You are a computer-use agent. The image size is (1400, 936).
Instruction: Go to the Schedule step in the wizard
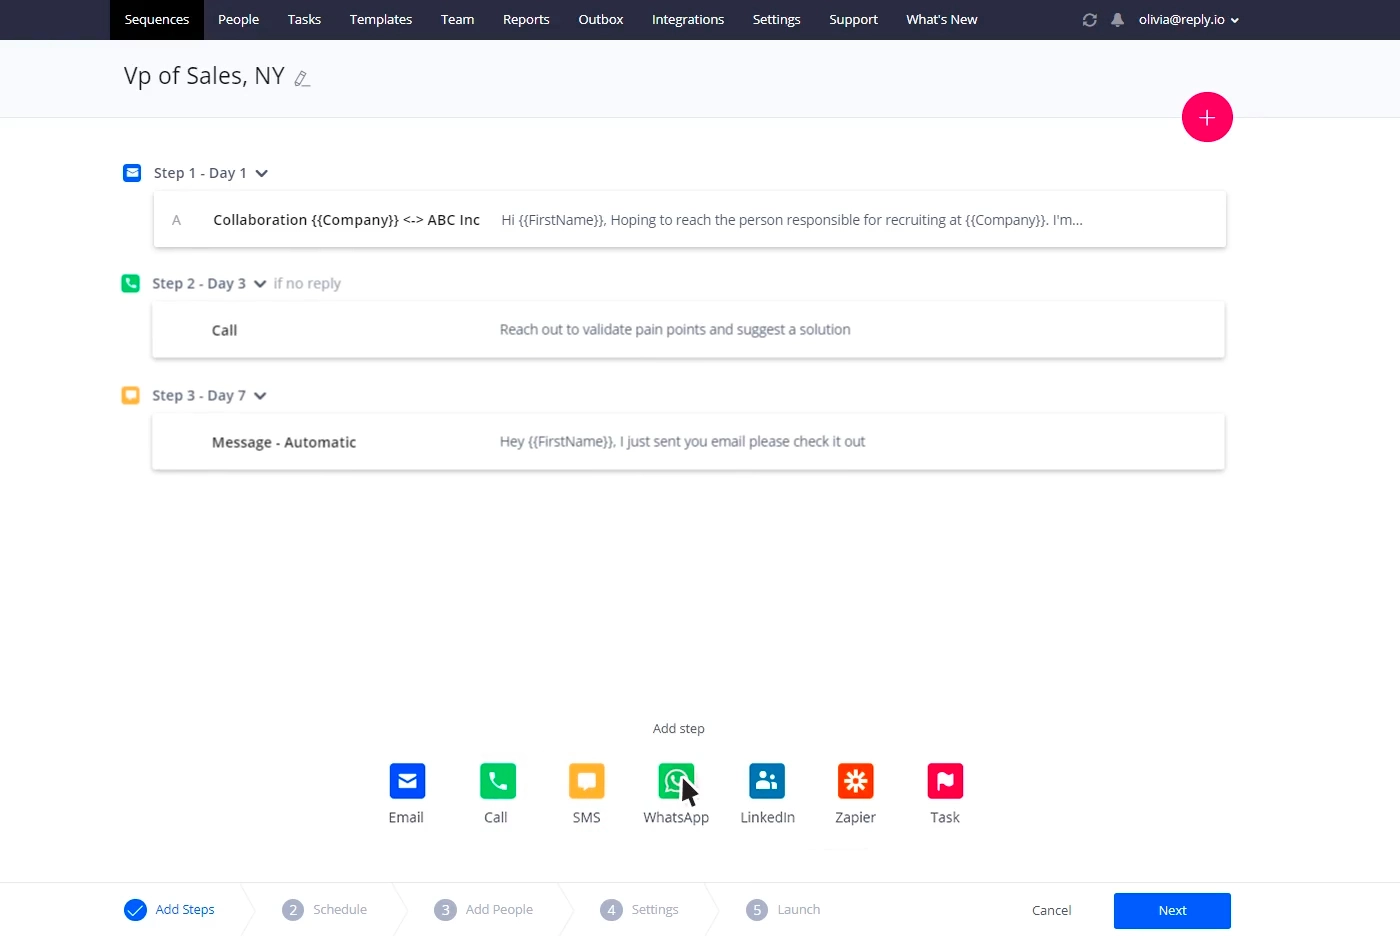click(x=325, y=909)
